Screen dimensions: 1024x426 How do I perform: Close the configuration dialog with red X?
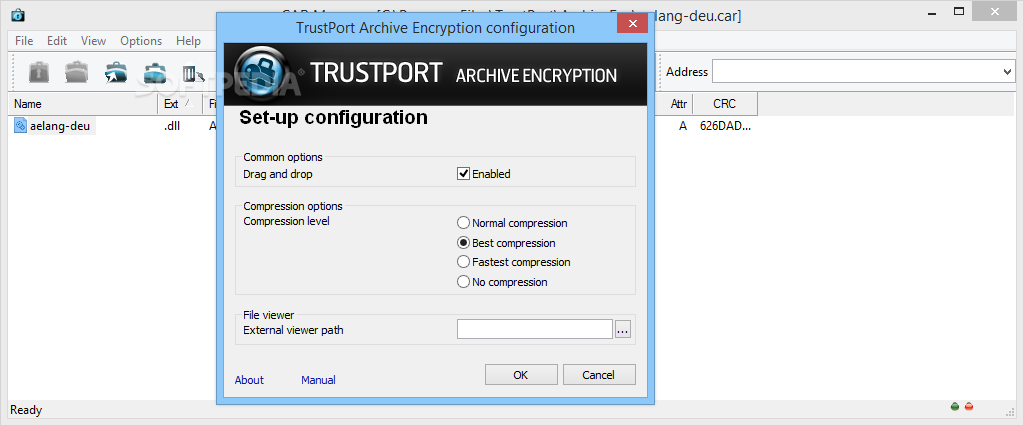click(632, 24)
